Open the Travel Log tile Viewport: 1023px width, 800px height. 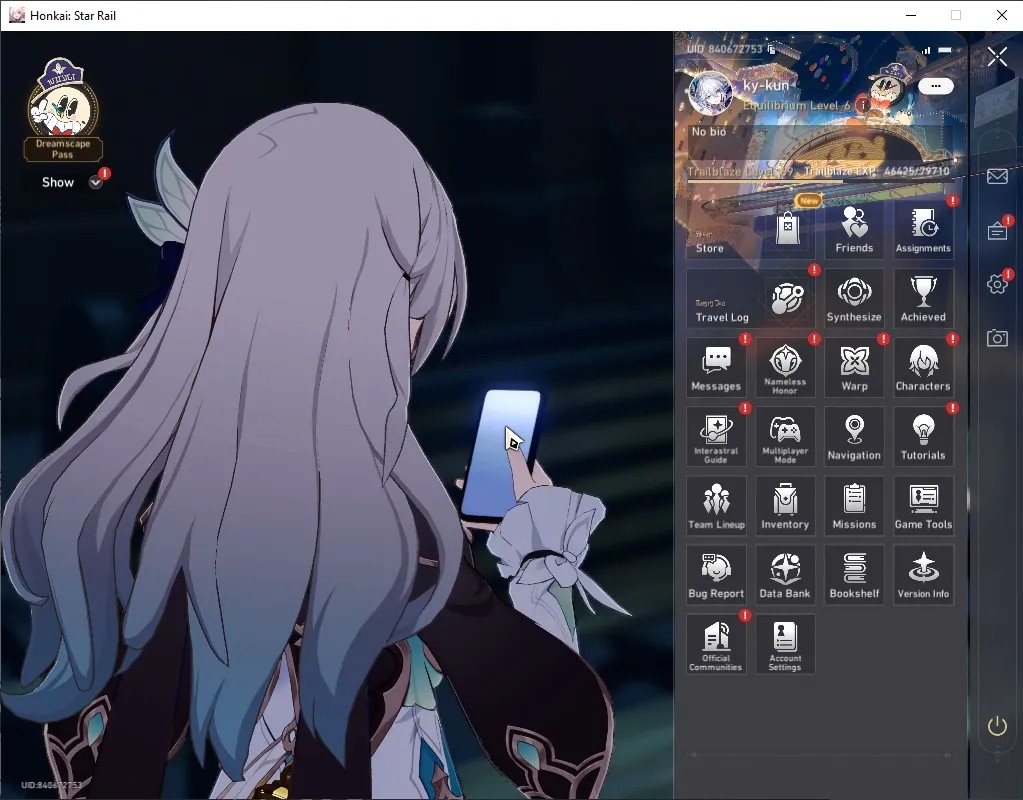[x=750, y=298]
